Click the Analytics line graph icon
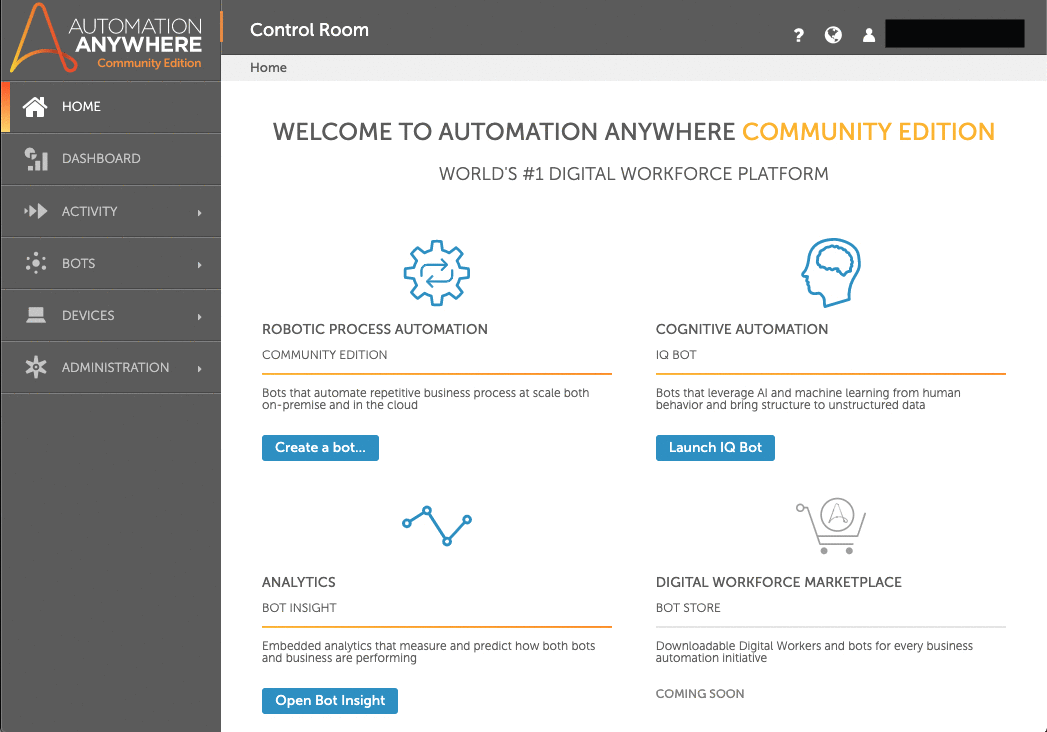Image resolution: width=1047 pixels, height=732 pixels. click(437, 526)
